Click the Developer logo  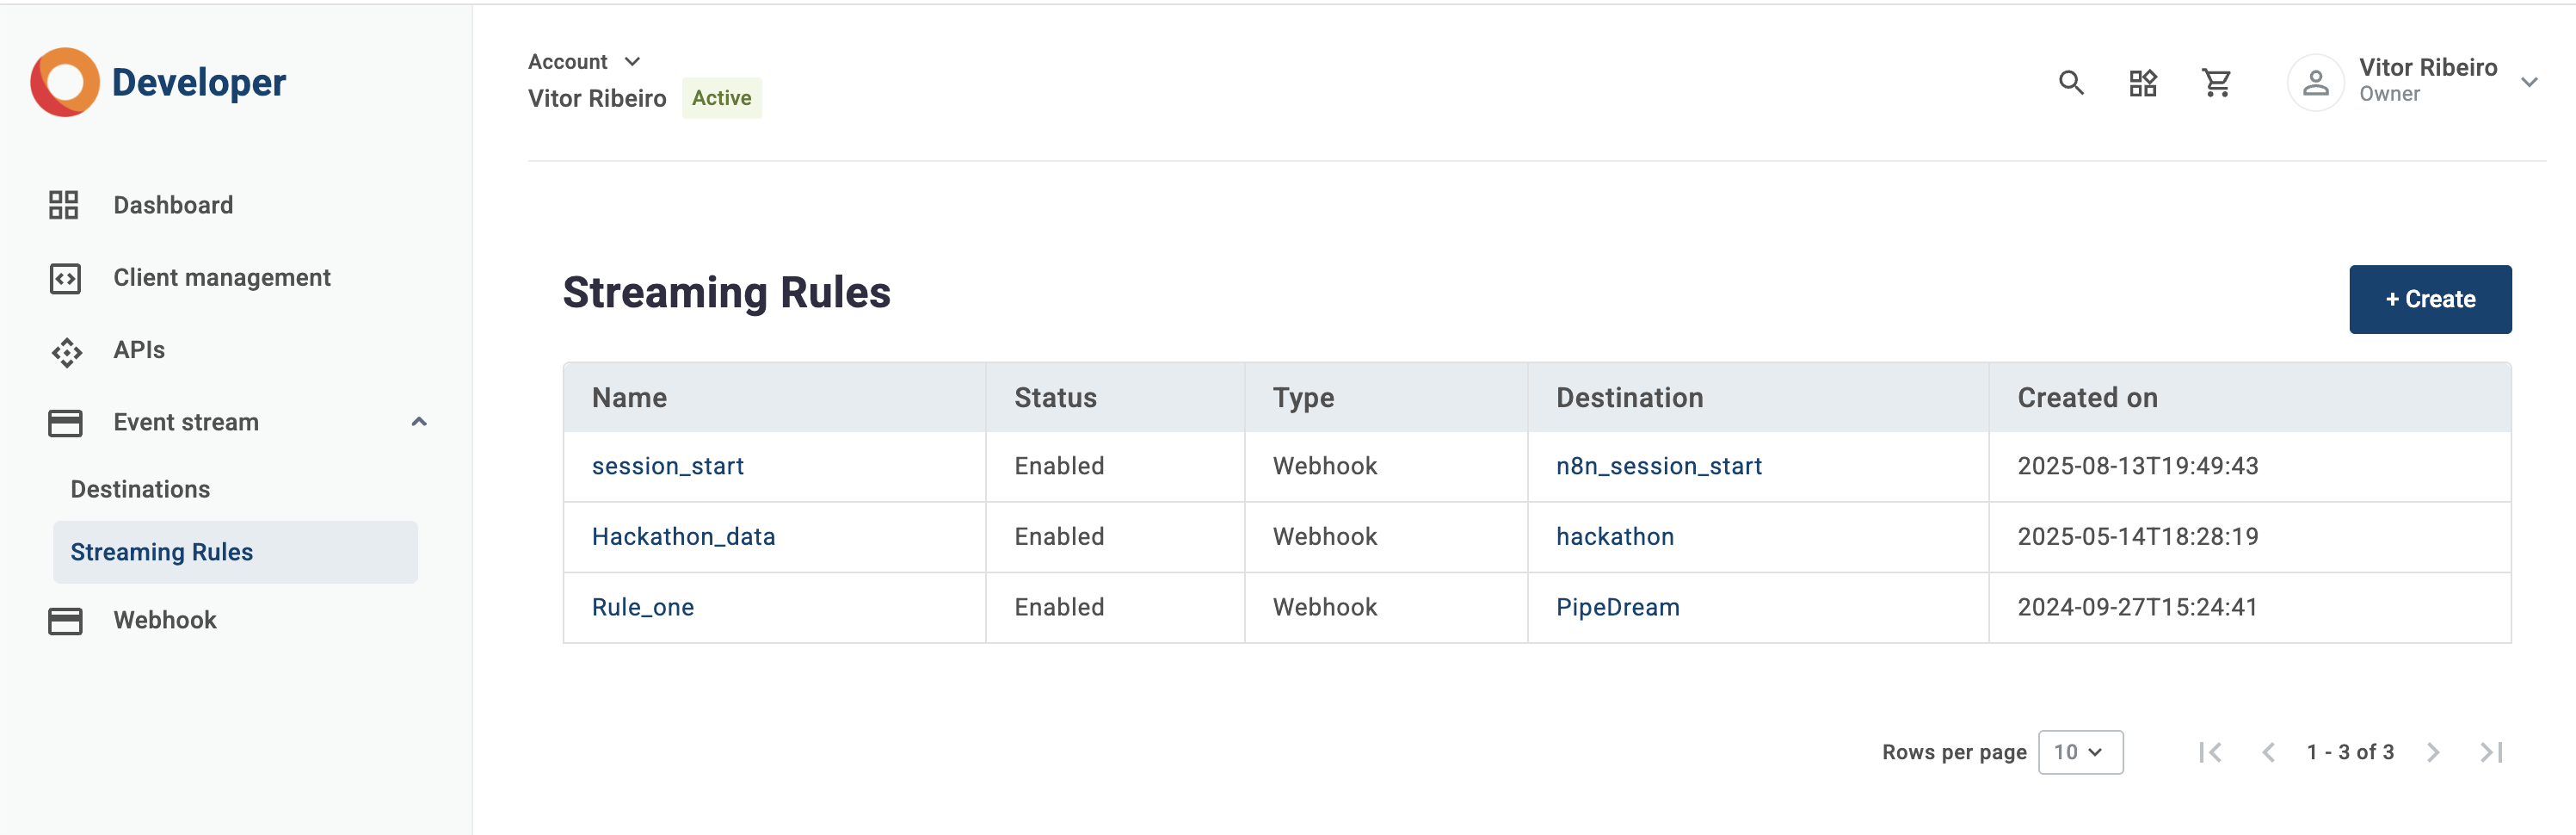[158, 83]
